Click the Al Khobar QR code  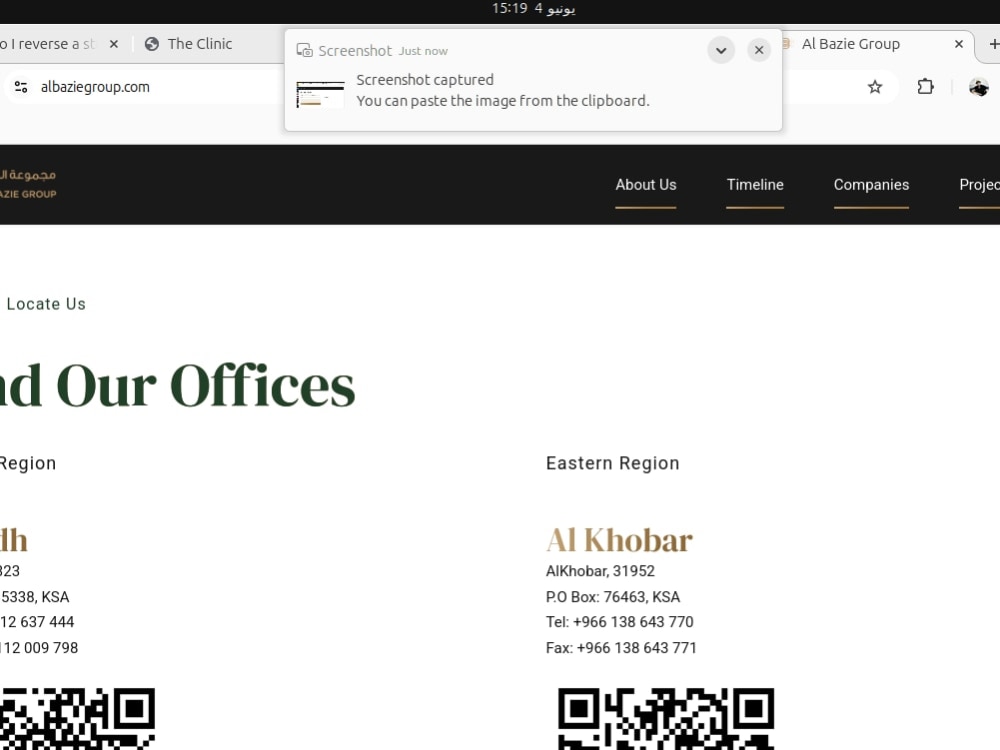pos(666,718)
